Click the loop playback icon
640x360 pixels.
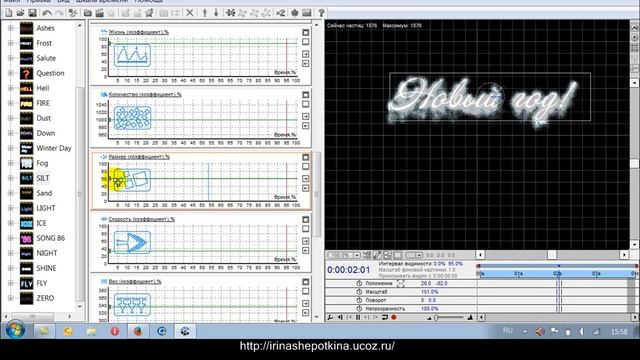[384, 317]
